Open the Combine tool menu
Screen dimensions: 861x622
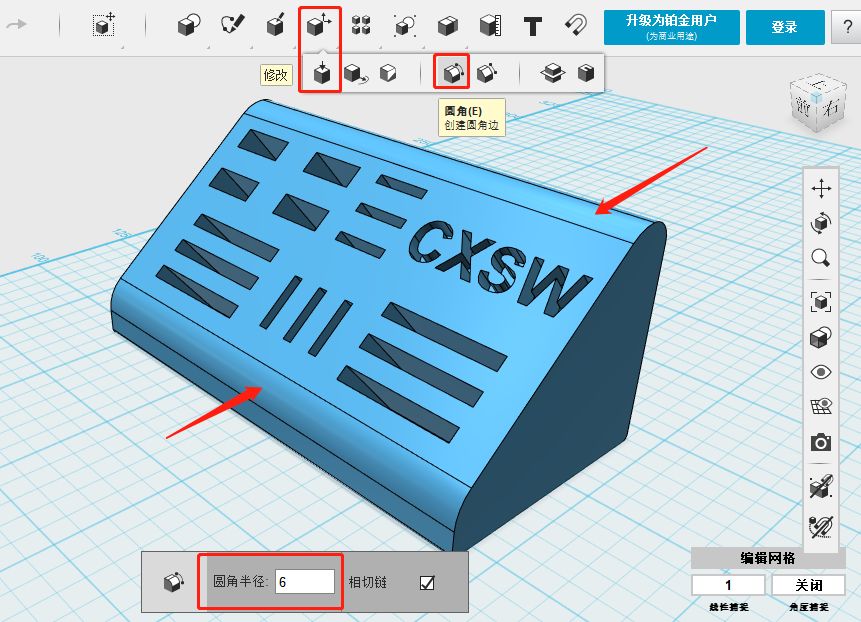[448, 26]
